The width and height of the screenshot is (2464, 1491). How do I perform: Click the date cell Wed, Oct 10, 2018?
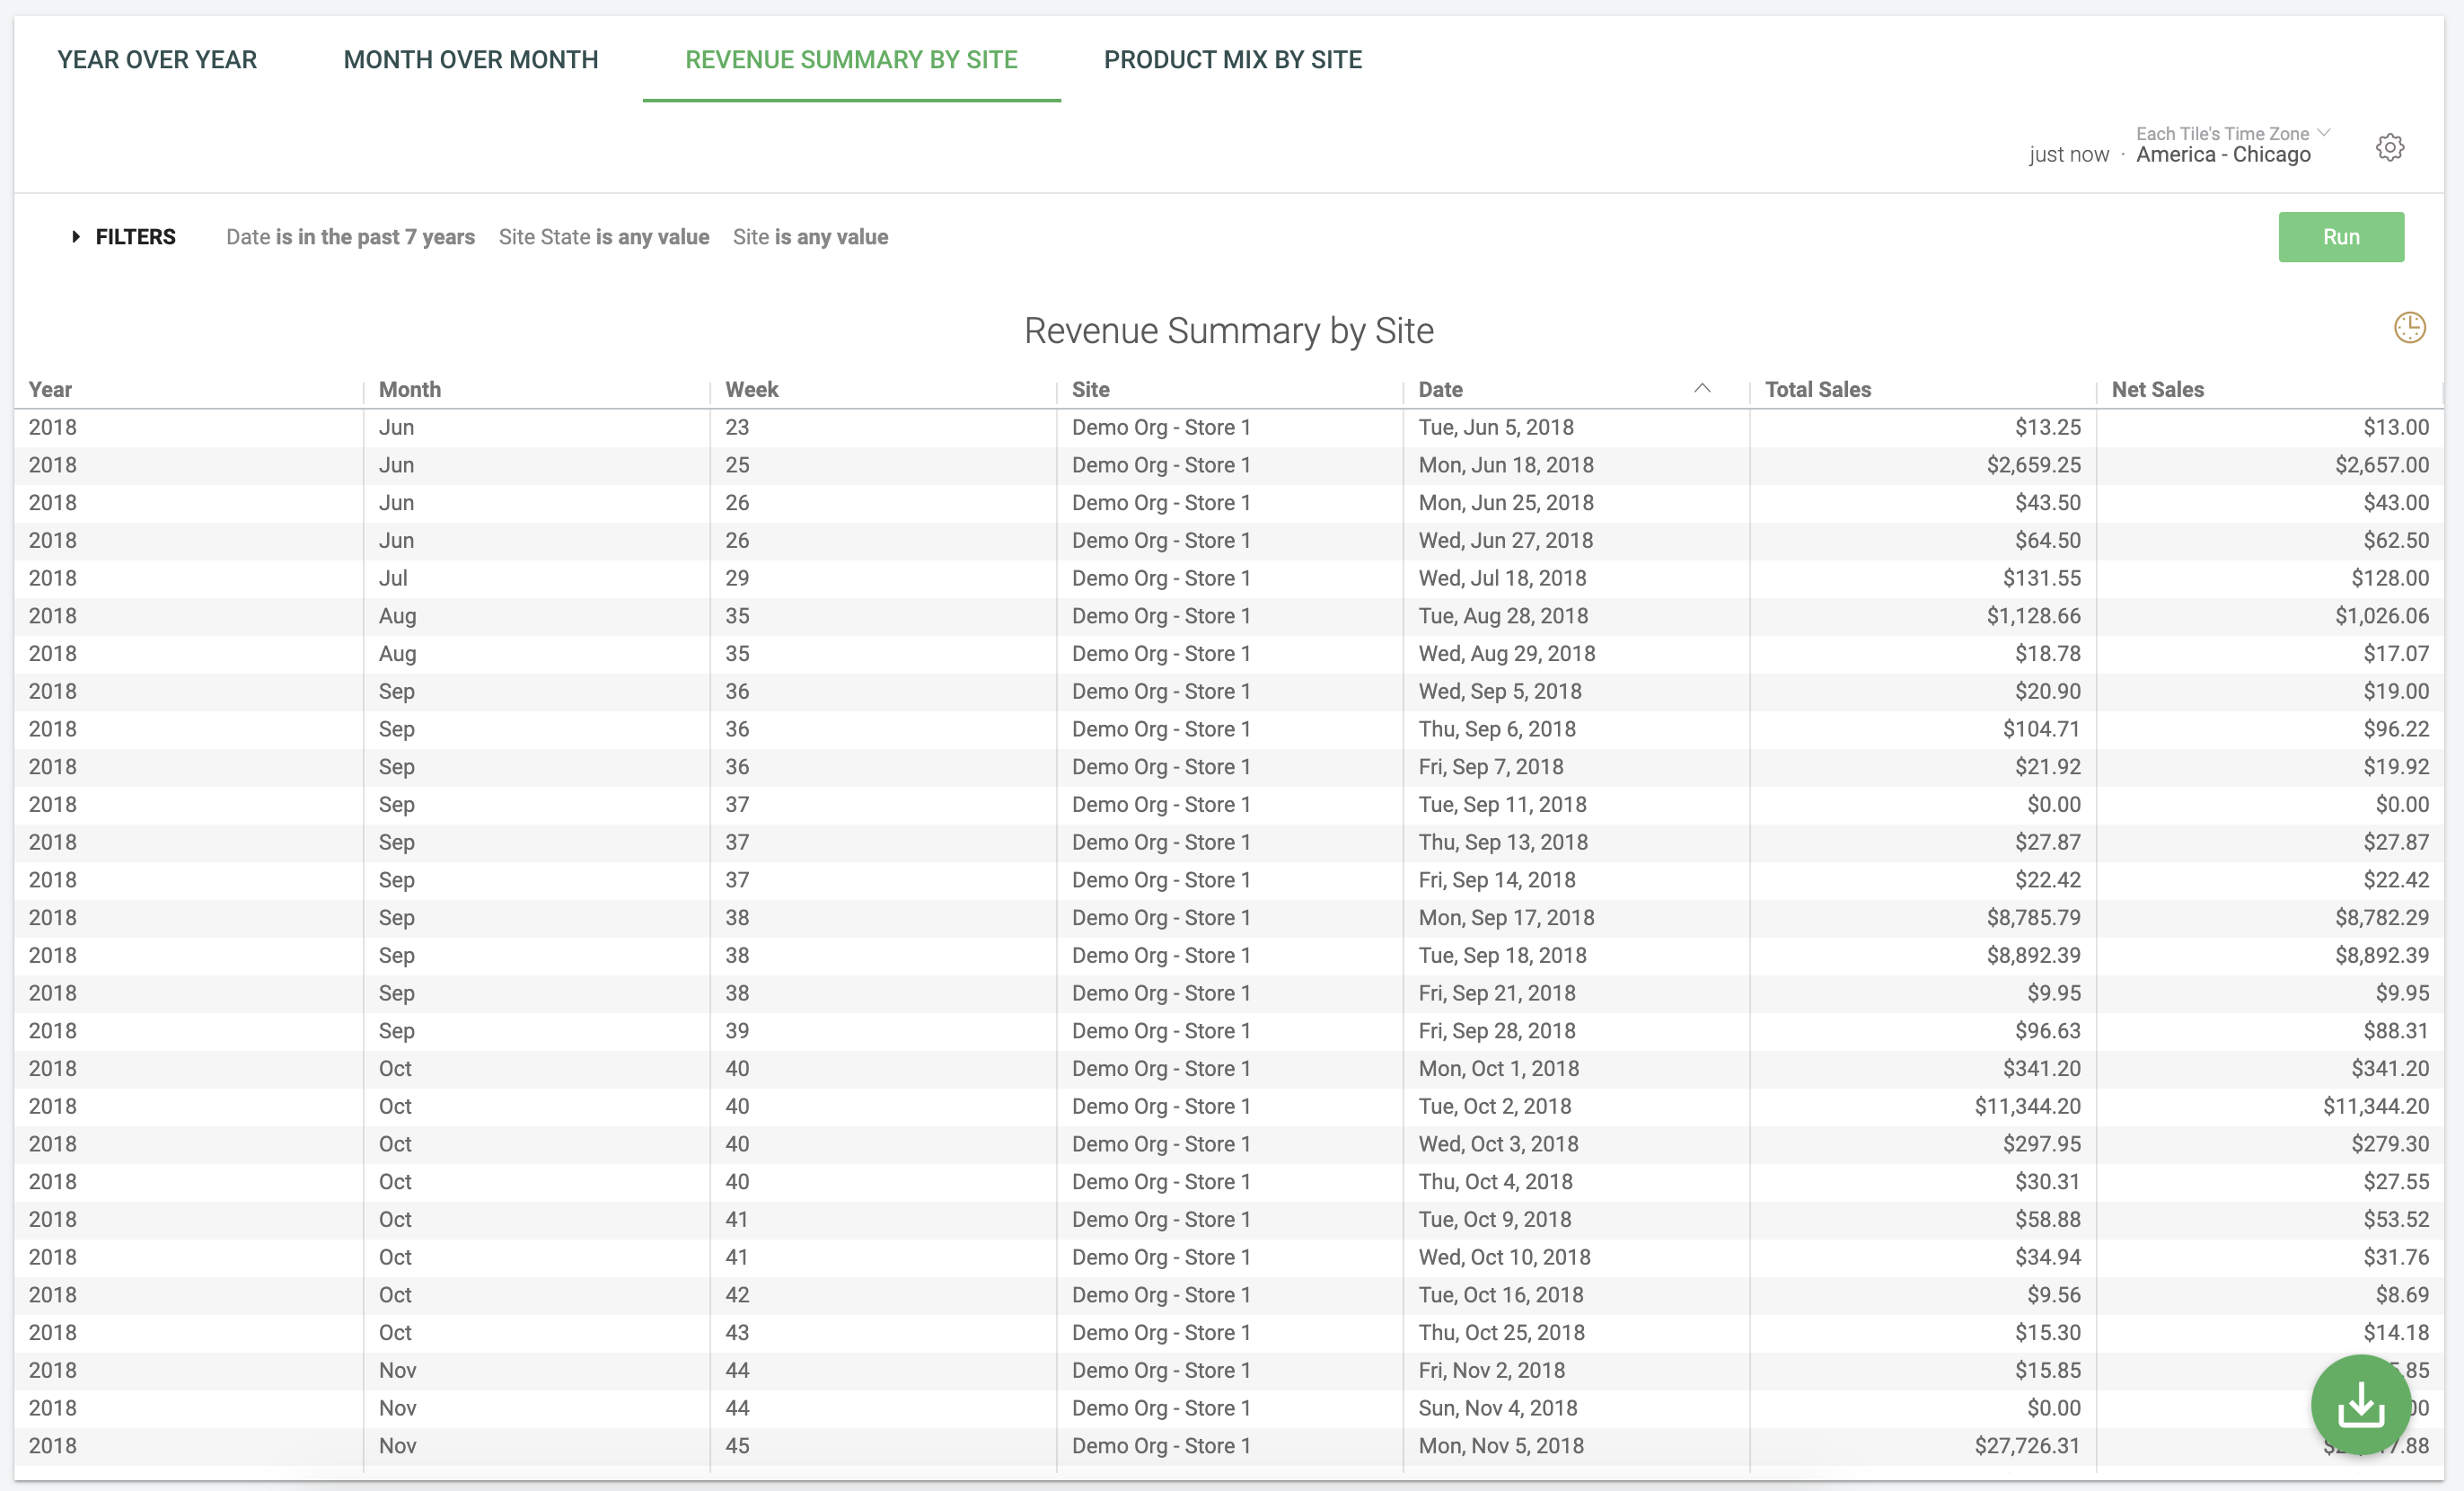(1504, 1257)
